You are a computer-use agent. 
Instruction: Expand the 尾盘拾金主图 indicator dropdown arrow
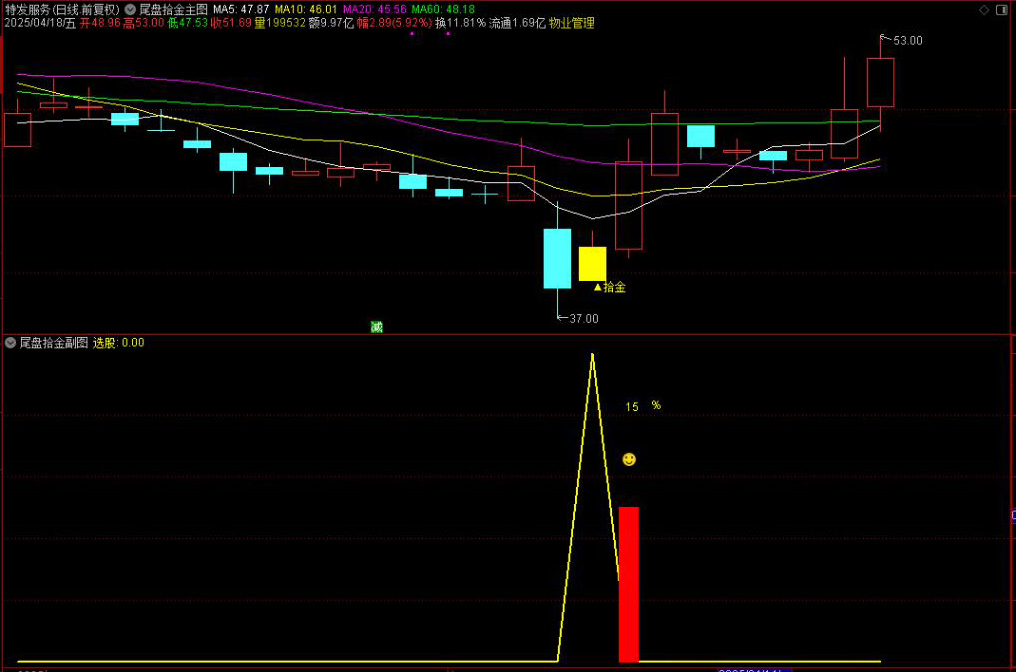tap(130, 9)
